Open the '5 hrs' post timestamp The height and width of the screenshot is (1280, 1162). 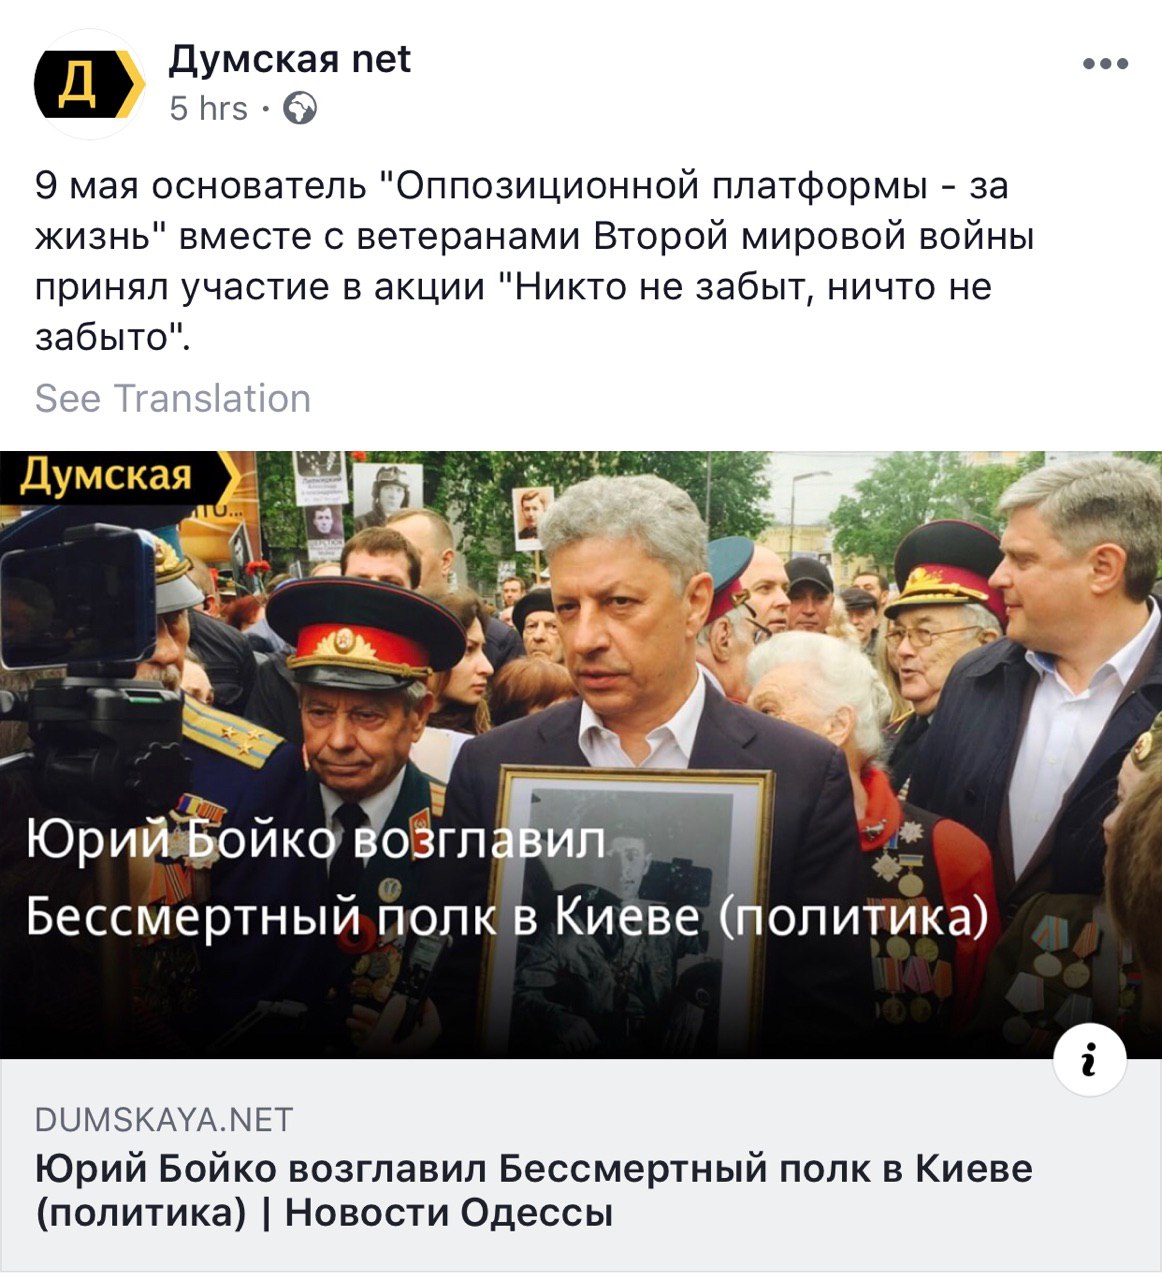click(x=208, y=108)
